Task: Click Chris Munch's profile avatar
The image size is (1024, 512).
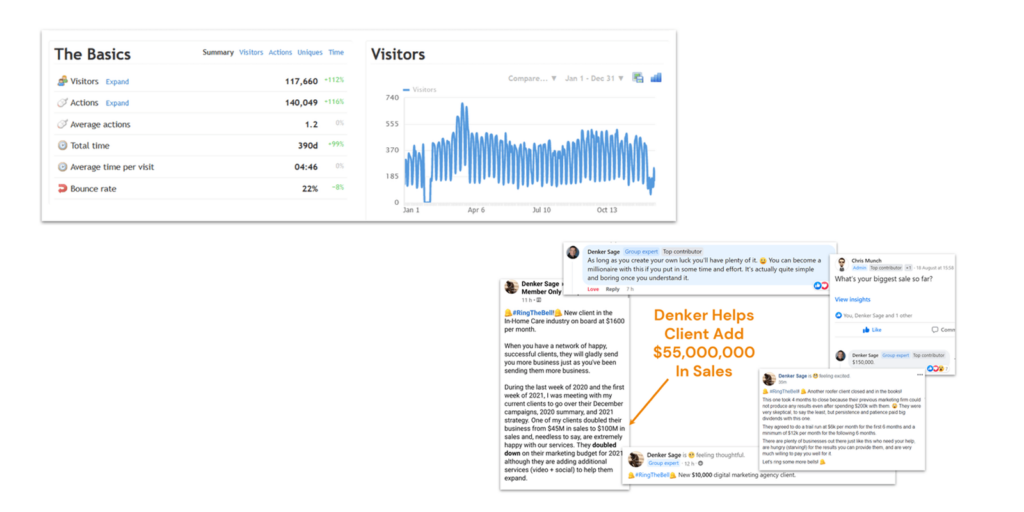Action: point(842,264)
